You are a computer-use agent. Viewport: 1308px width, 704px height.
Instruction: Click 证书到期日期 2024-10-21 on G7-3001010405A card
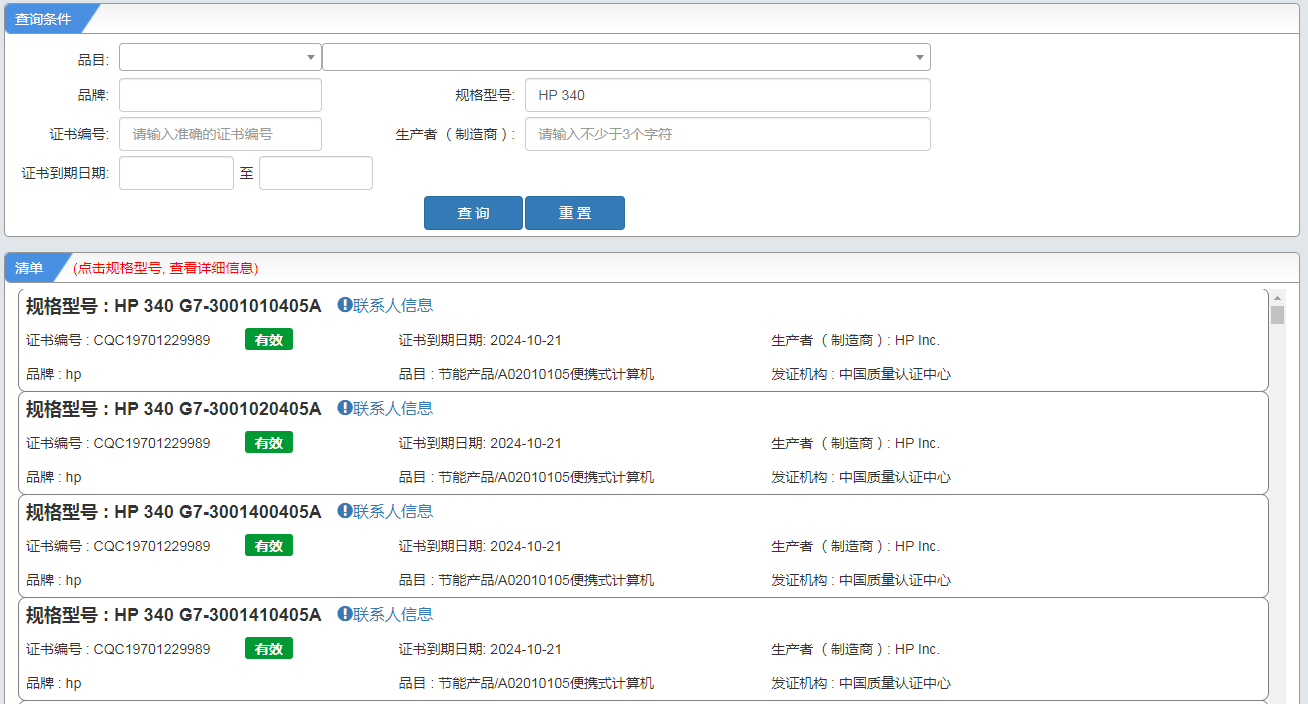(480, 340)
